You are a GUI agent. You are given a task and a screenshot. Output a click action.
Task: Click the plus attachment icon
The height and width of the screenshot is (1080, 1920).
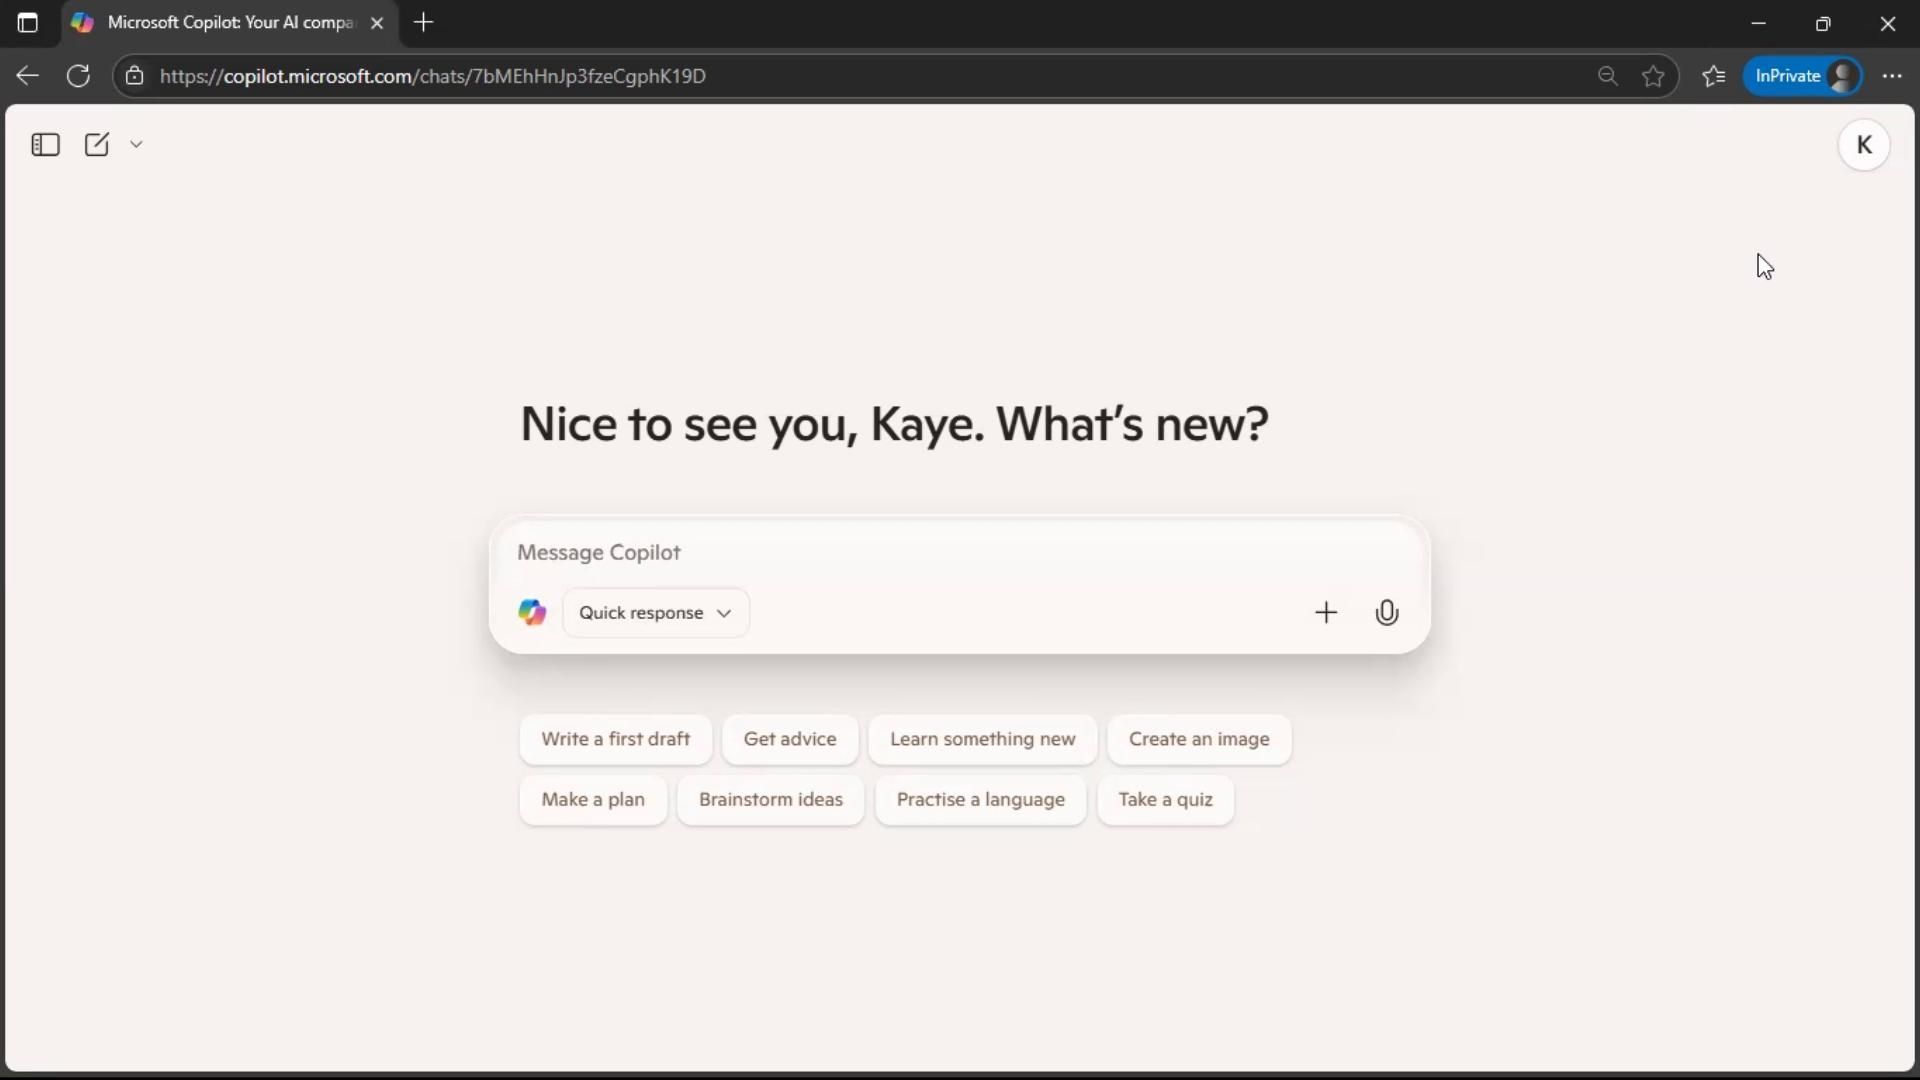pyautogui.click(x=1325, y=612)
